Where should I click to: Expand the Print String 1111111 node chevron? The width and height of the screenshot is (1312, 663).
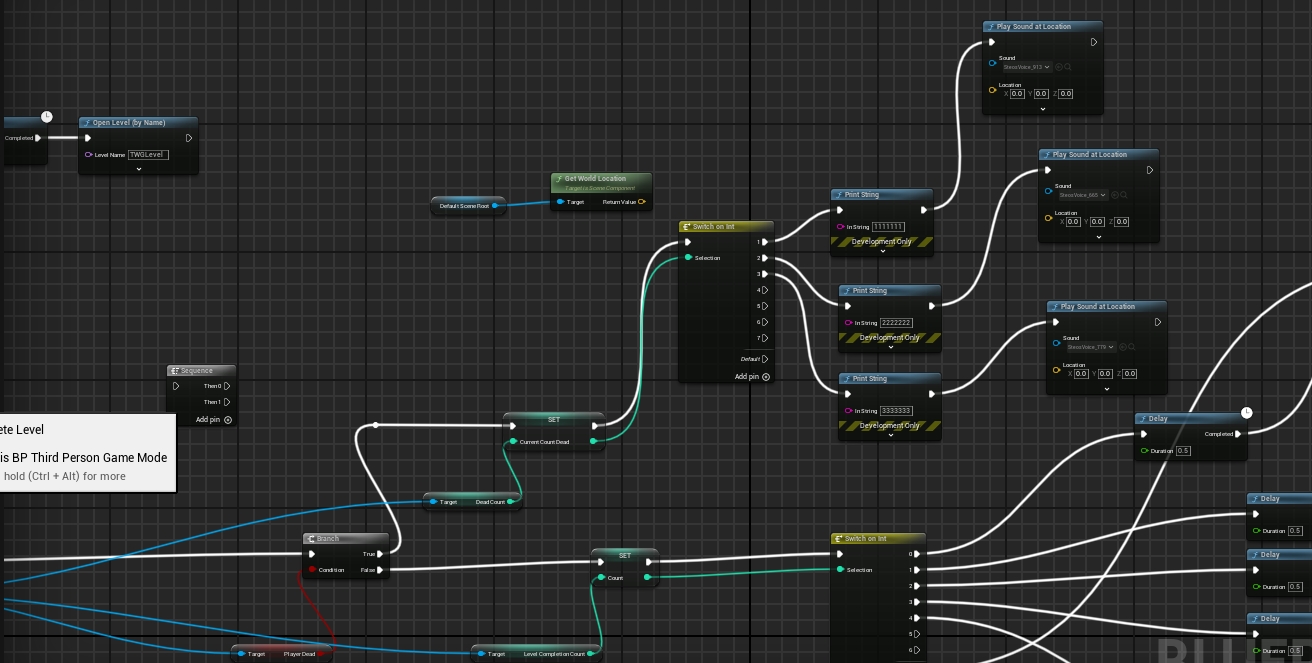click(883, 252)
